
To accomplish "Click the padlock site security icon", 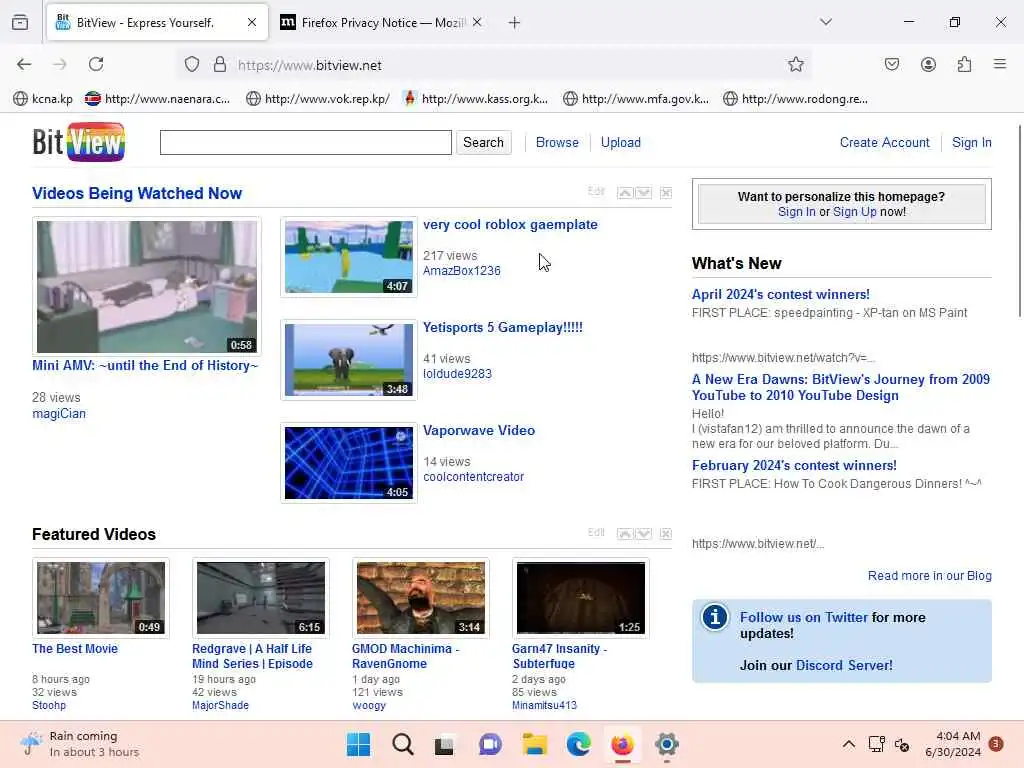I will (x=220, y=64).
